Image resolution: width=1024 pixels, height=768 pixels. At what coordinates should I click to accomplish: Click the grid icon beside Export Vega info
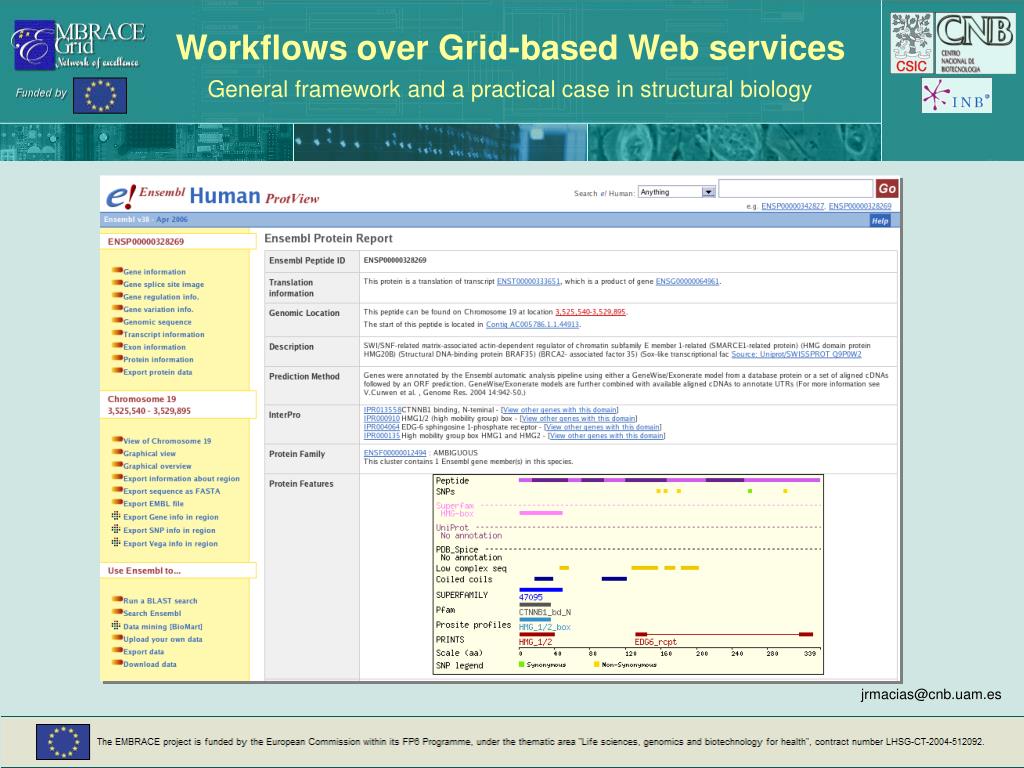[x=116, y=542]
